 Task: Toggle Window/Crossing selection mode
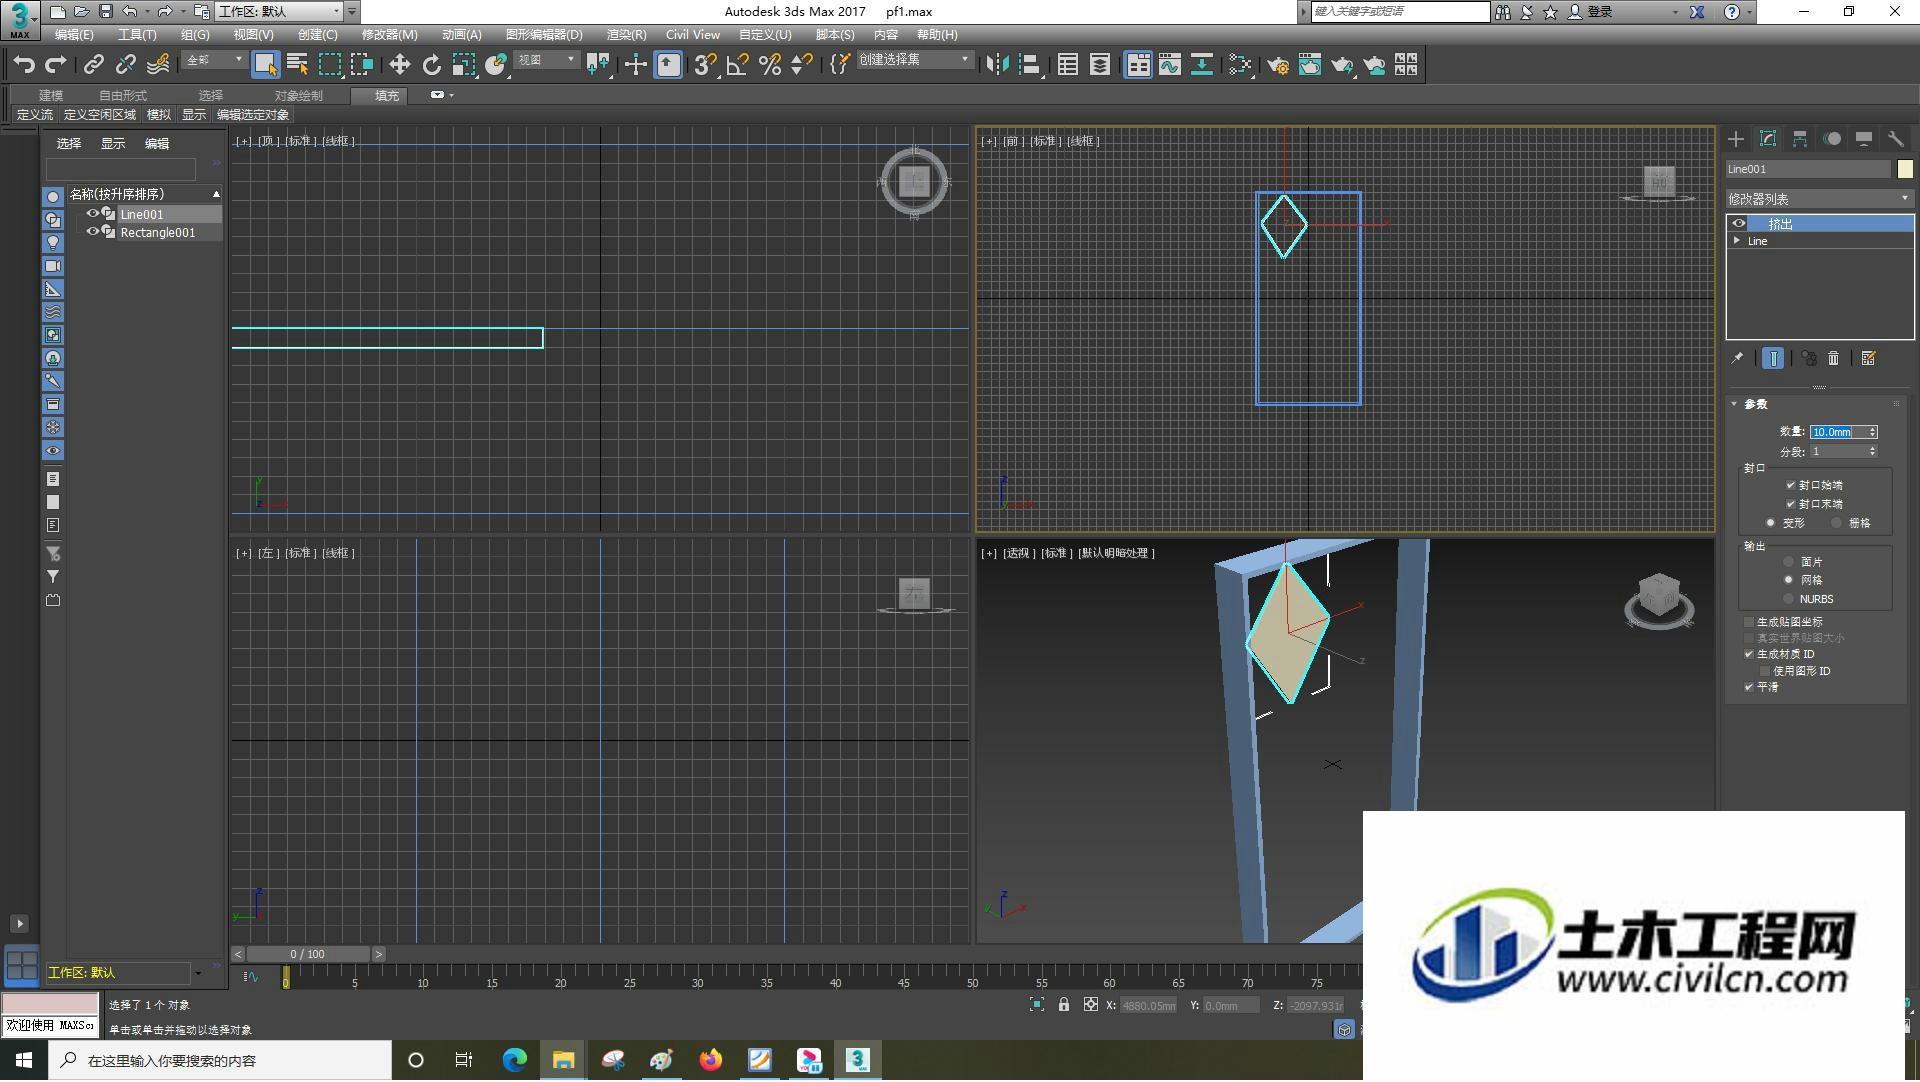click(361, 65)
